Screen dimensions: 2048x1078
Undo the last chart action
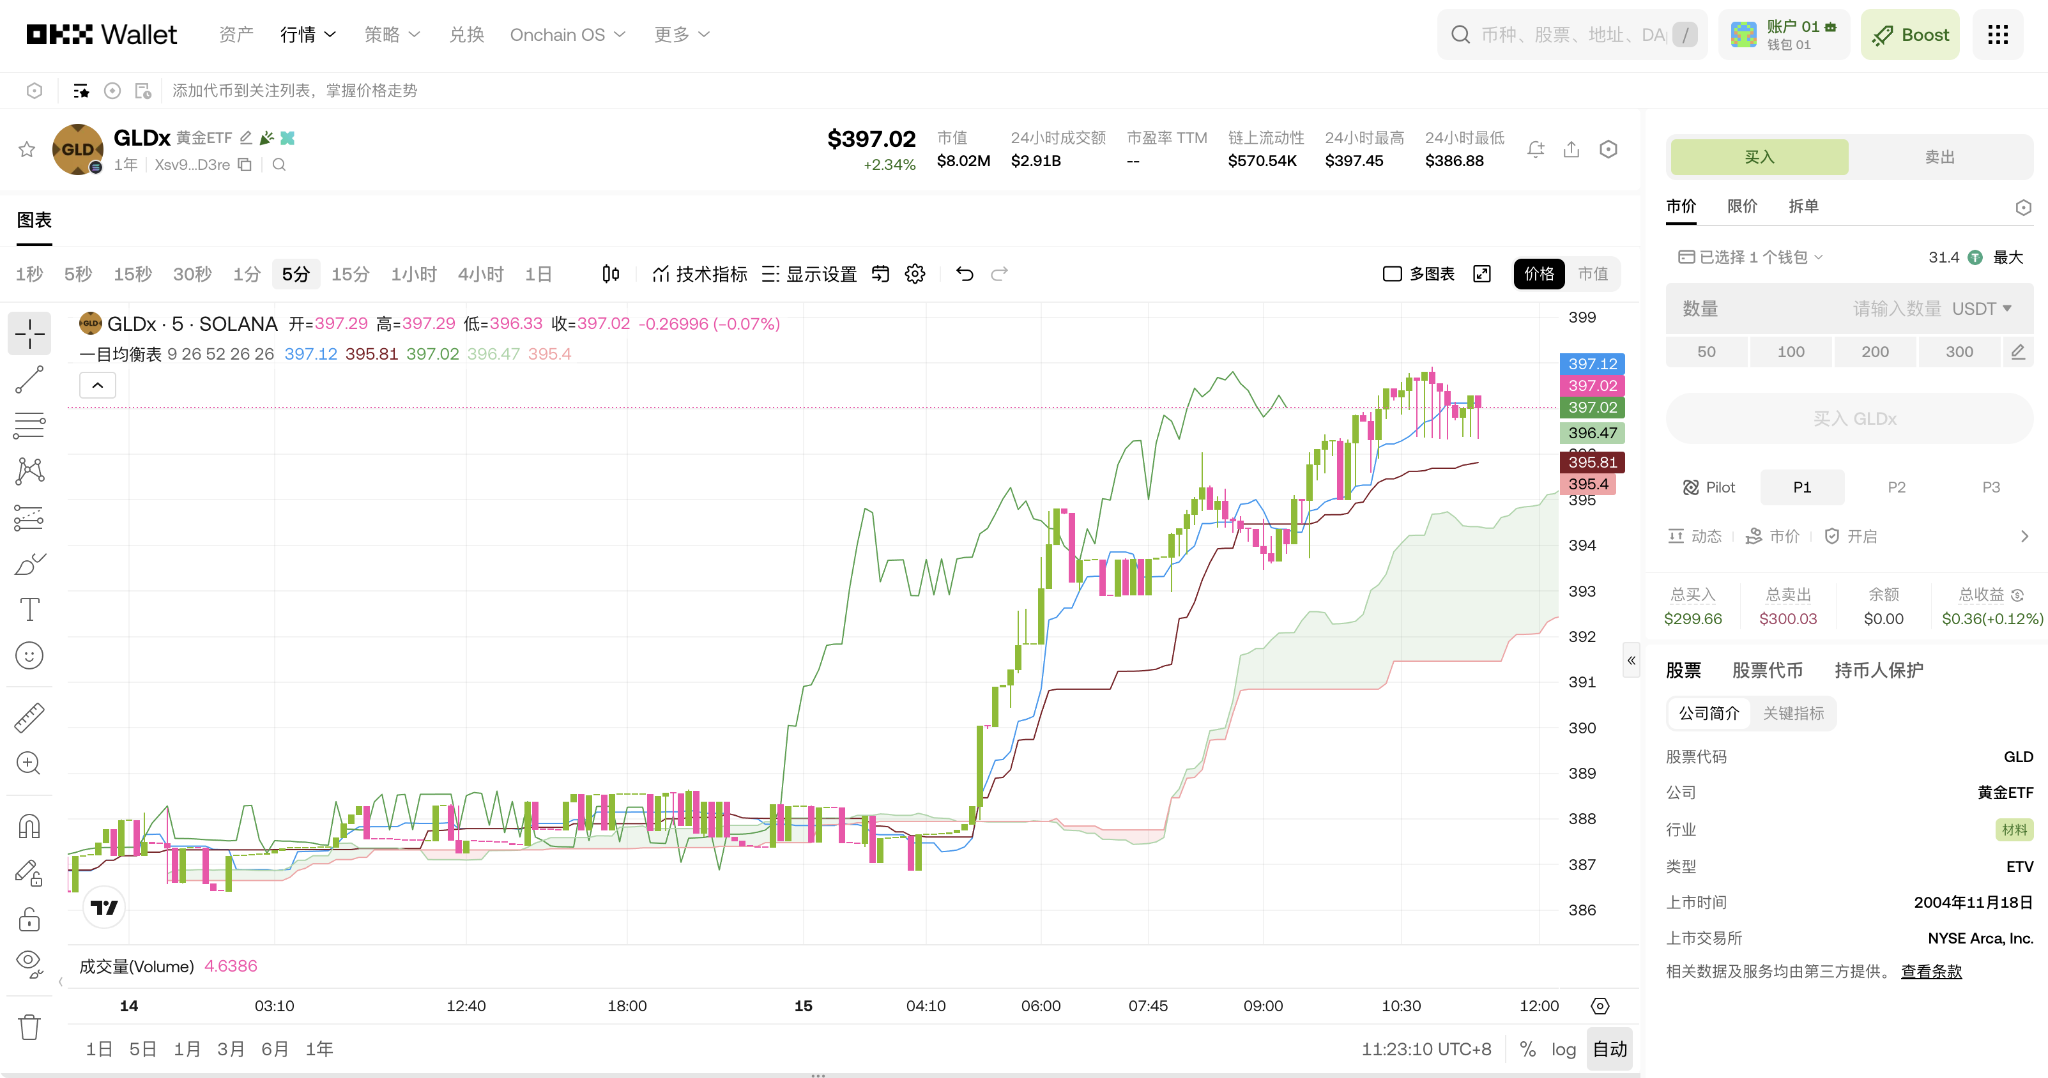[x=965, y=274]
